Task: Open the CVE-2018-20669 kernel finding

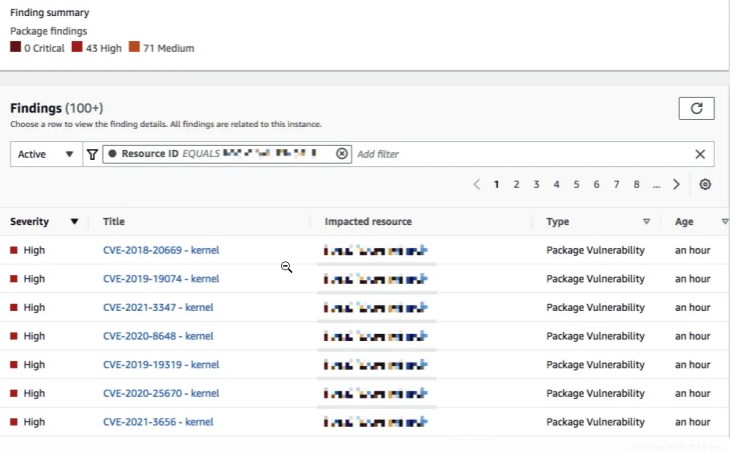Action: point(160,250)
